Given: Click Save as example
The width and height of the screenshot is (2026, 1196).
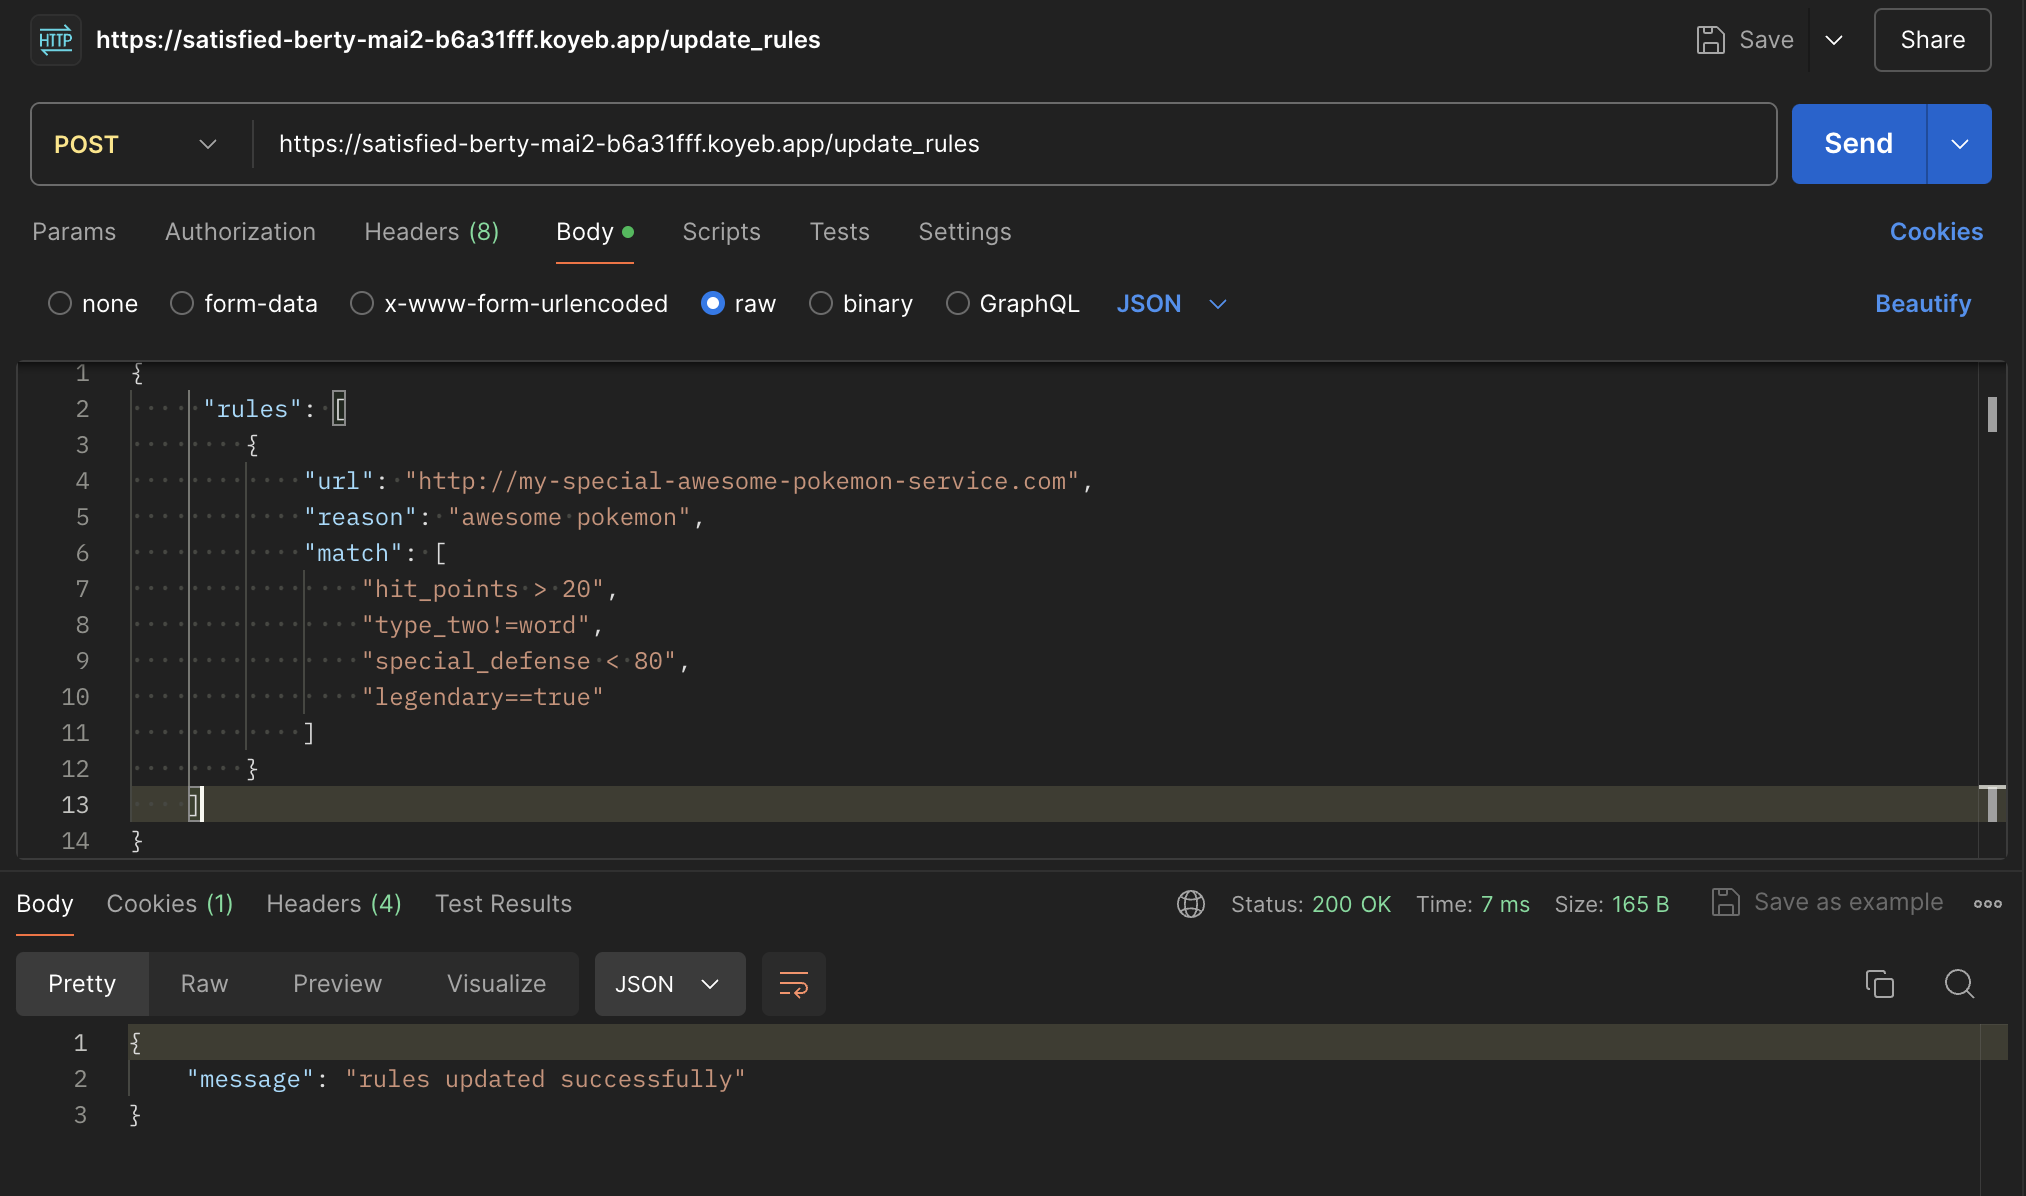Looking at the screenshot, I should click(x=1828, y=902).
